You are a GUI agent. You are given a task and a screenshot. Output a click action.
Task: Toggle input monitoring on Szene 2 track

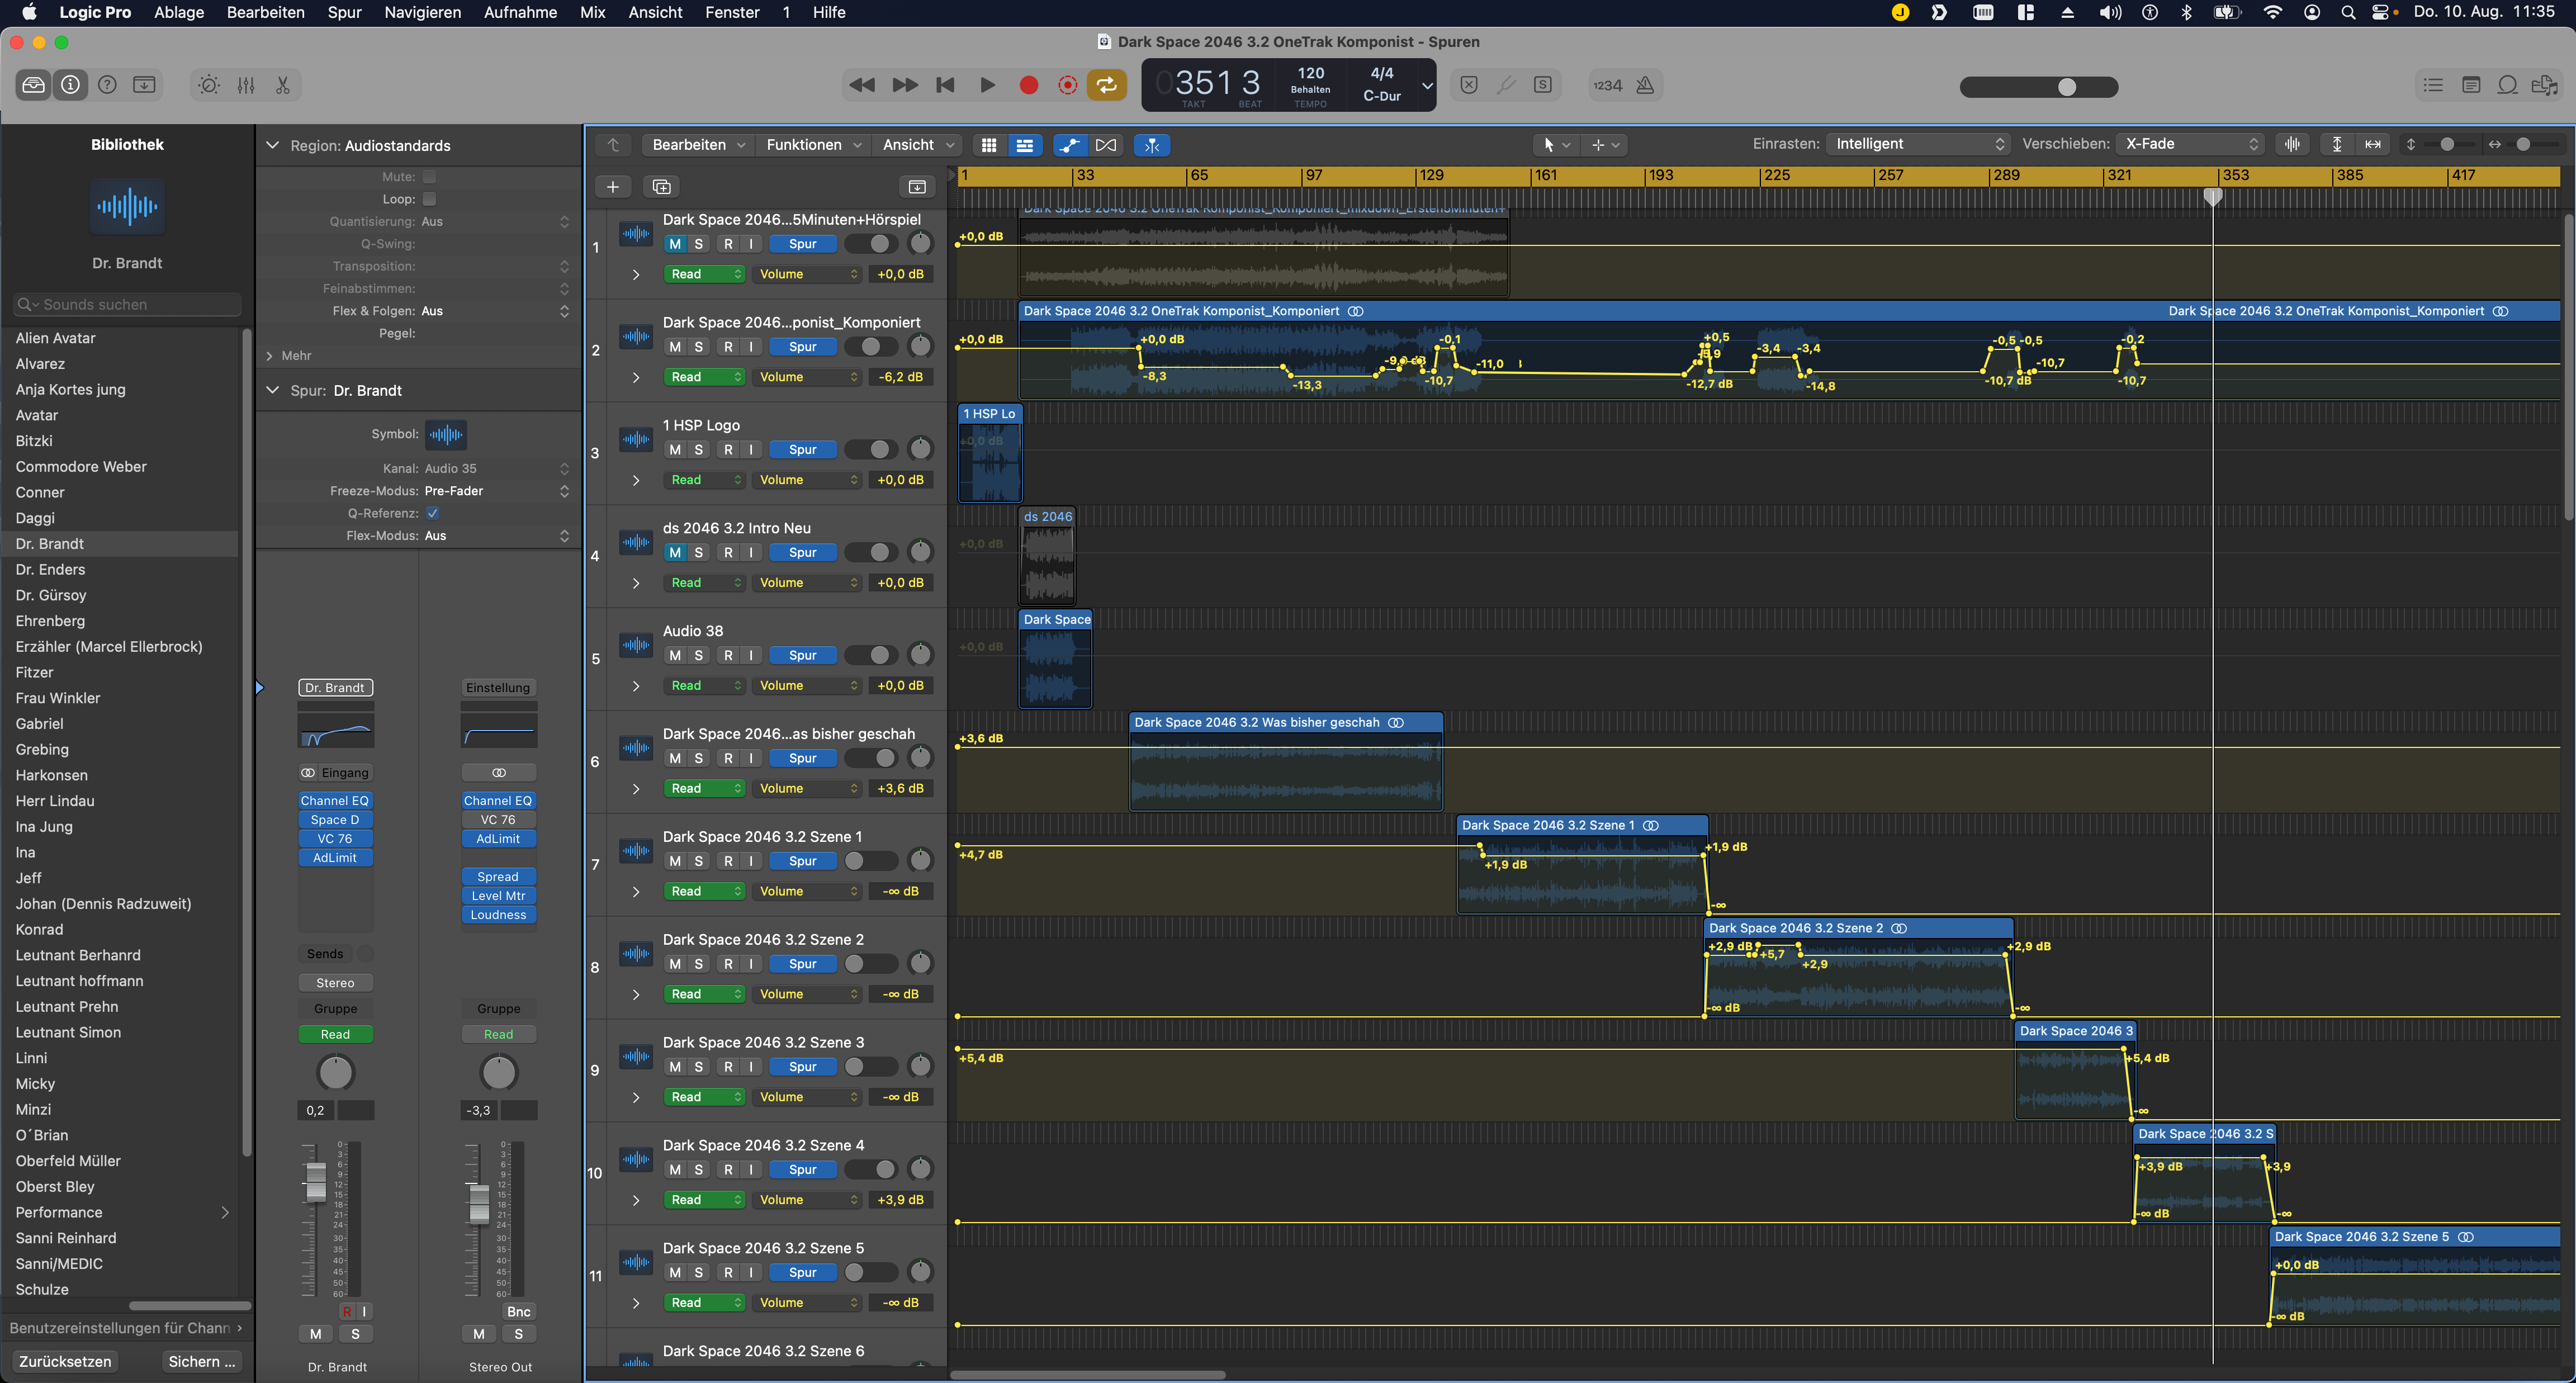(751, 964)
